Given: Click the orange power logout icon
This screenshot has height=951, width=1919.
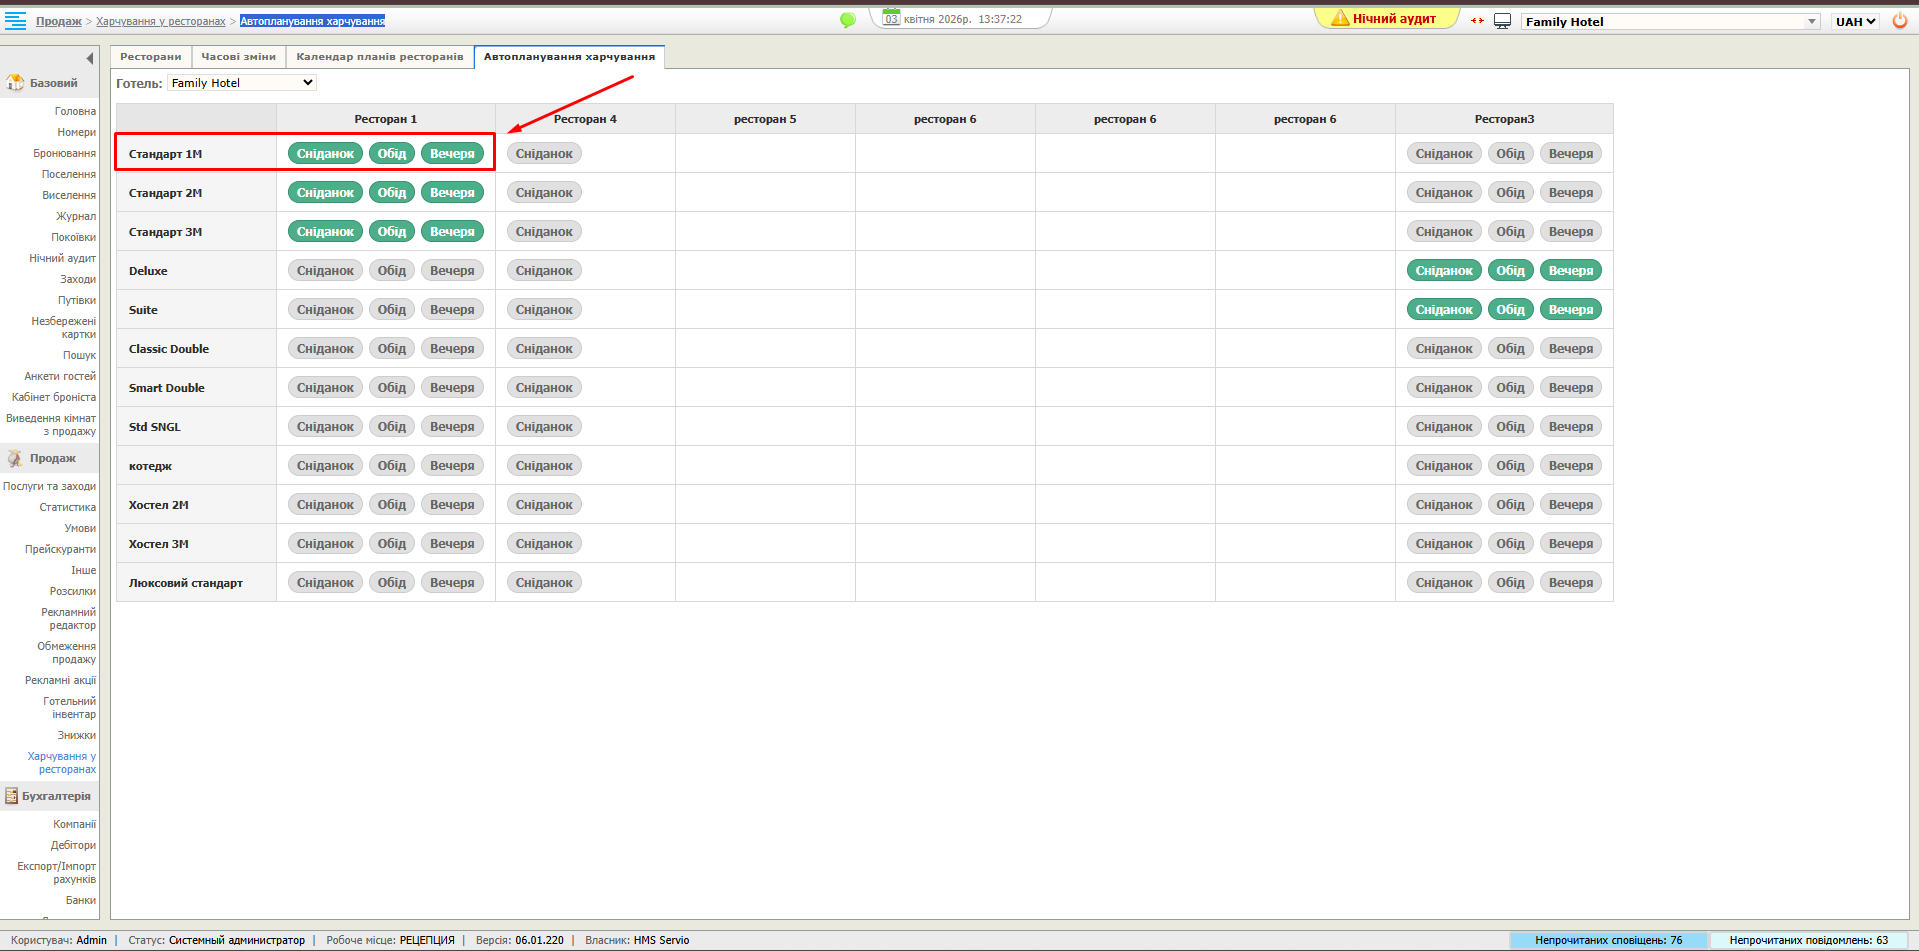Looking at the screenshot, I should [x=1900, y=21].
